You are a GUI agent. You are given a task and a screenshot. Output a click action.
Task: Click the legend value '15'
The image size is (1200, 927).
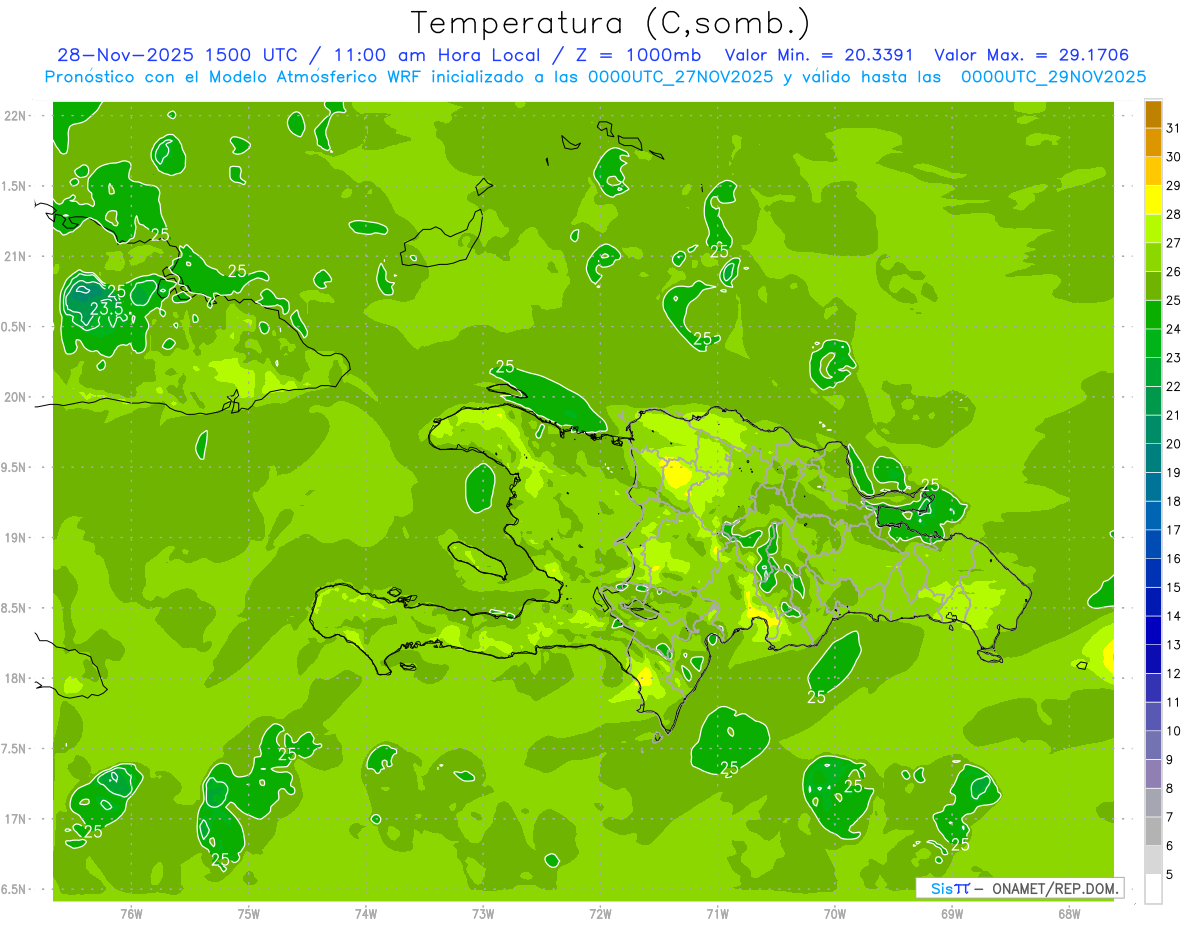tap(1174, 588)
